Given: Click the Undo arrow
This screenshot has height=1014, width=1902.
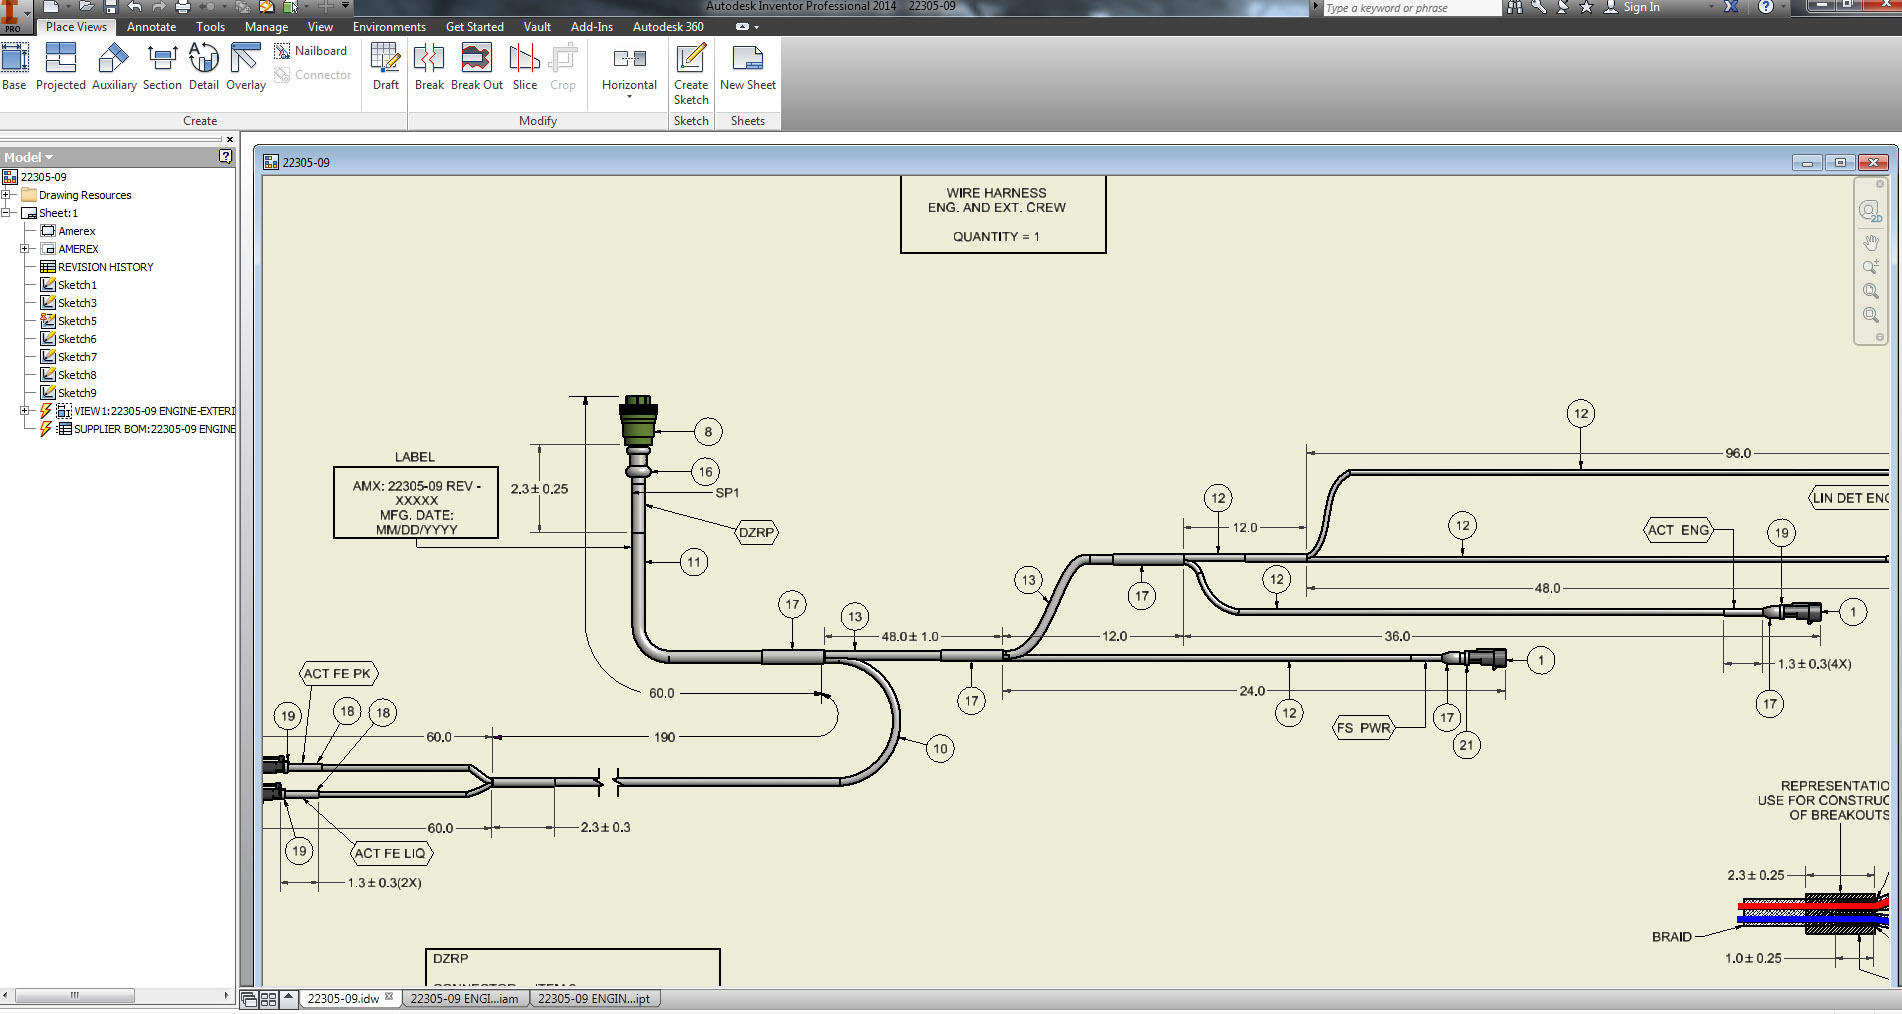Looking at the screenshot, I should point(135,7).
